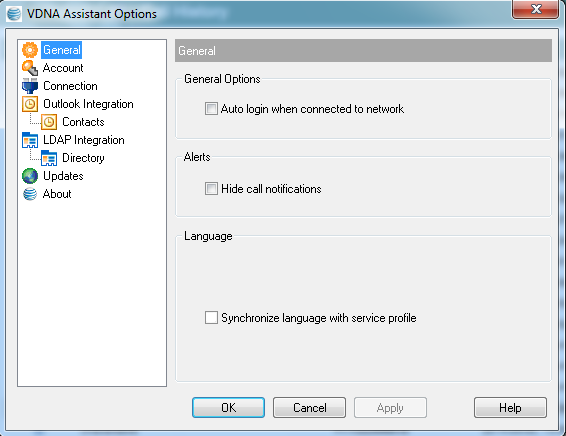Check Synchronize language with service profile
The height and width of the screenshot is (436, 566).
tap(211, 318)
